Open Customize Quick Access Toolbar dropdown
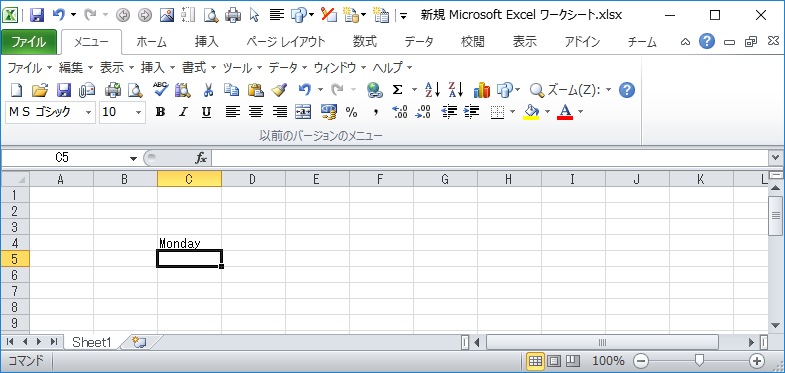The height and width of the screenshot is (373, 785). tap(404, 16)
